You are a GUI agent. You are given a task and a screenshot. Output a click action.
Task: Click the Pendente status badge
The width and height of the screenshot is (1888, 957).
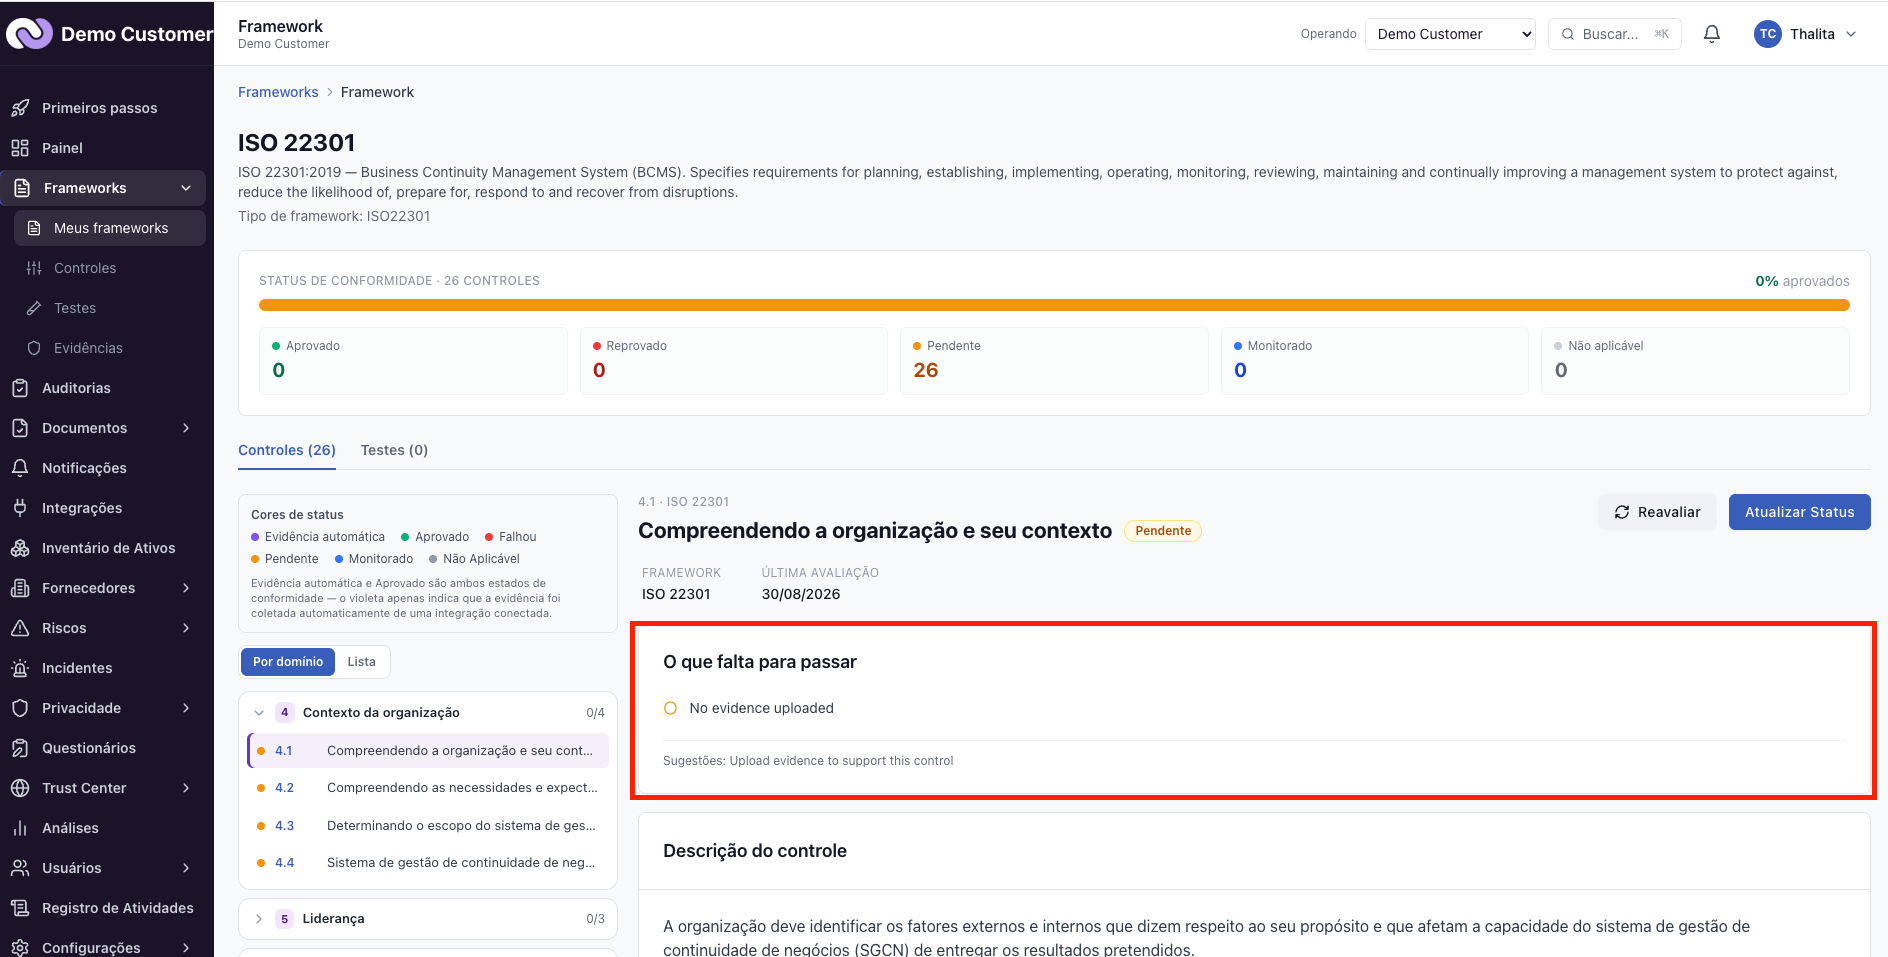tap(1163, 531)
